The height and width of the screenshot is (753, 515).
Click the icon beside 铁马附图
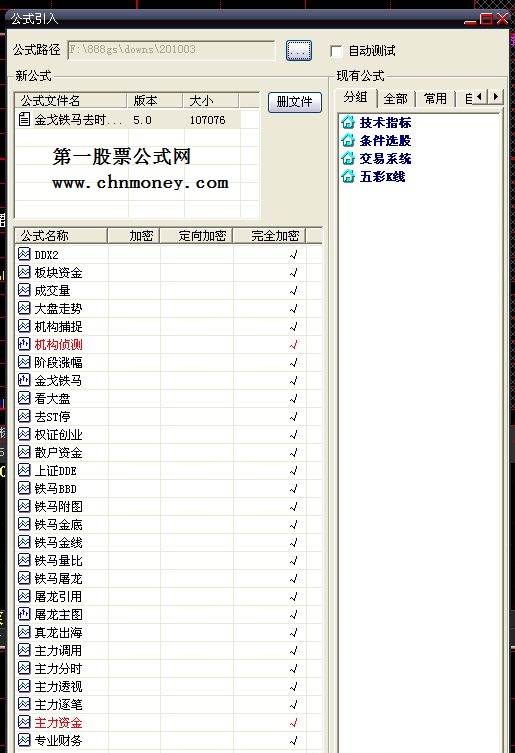click(x=24, y=506)
